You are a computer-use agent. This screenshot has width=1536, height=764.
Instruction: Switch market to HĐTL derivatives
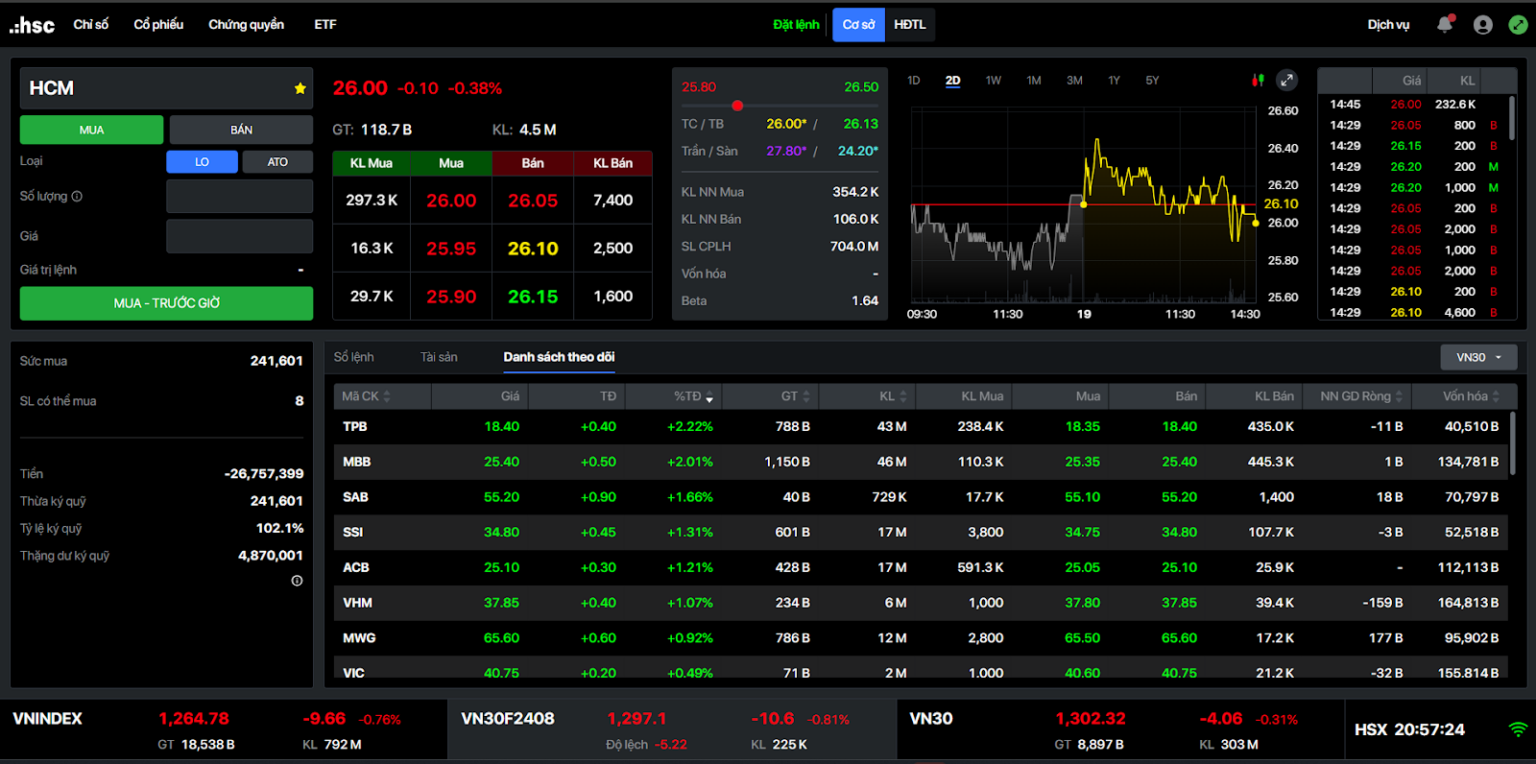(x=909, y=25)
